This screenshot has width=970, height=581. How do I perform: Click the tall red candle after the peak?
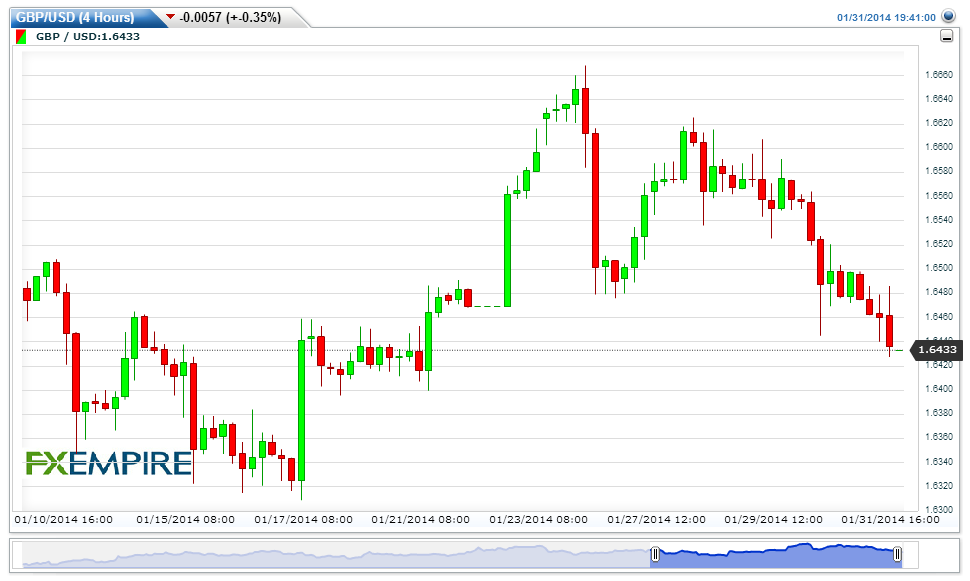595,200
